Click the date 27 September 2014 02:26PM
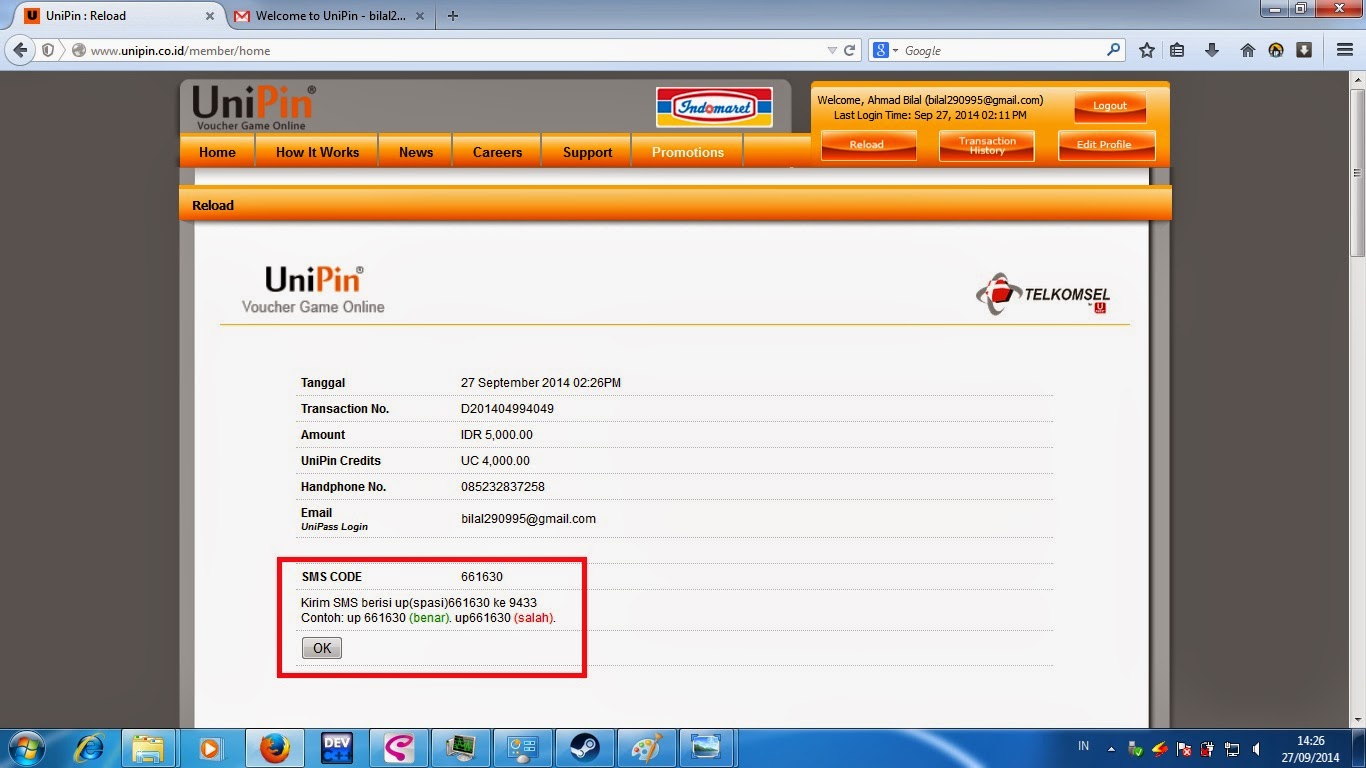The width and height of the screenshot is (1366, 768). click(541, 383)
